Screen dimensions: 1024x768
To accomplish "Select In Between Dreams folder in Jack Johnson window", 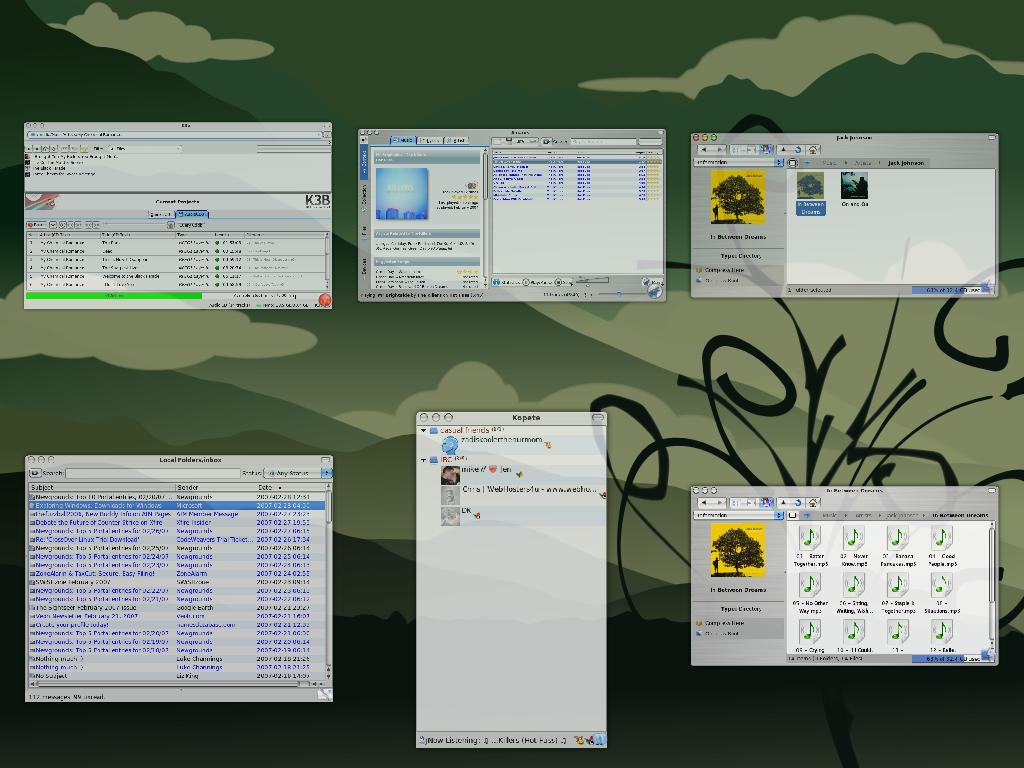I will coord(810,193).
